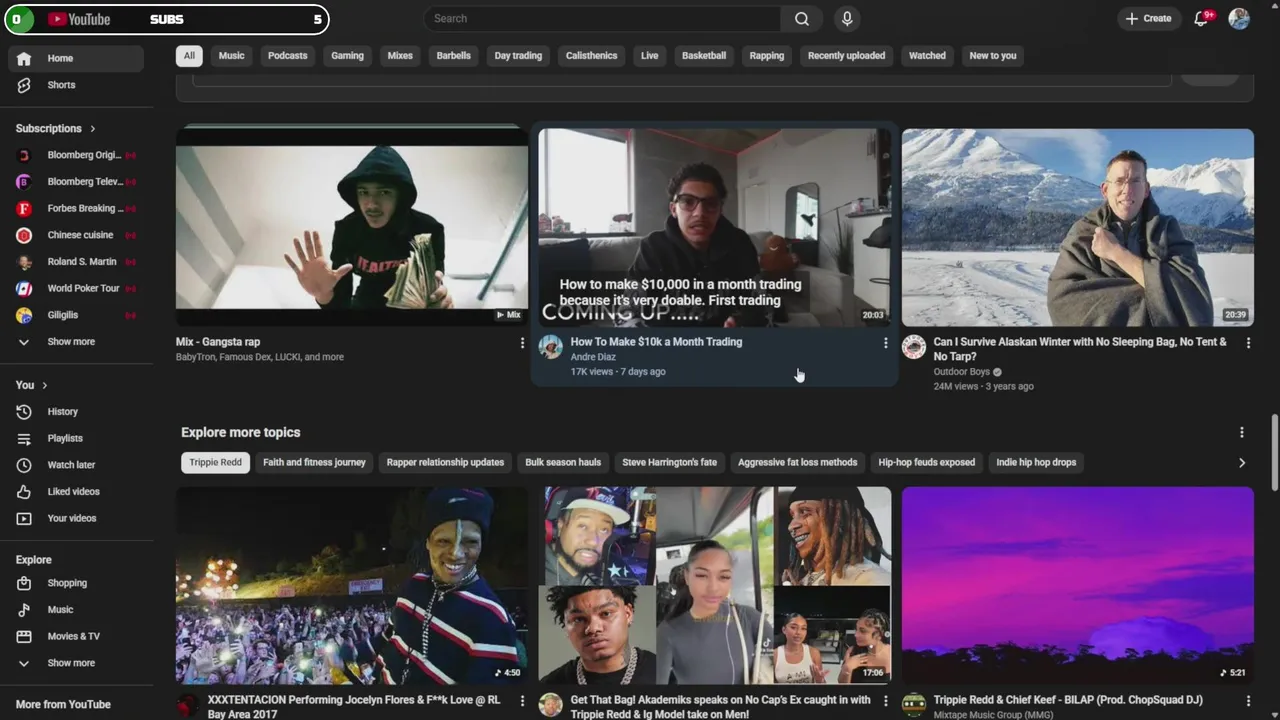
Task: Play the Alaskan Winter video thumbnail
Action: coord(1077,227)
